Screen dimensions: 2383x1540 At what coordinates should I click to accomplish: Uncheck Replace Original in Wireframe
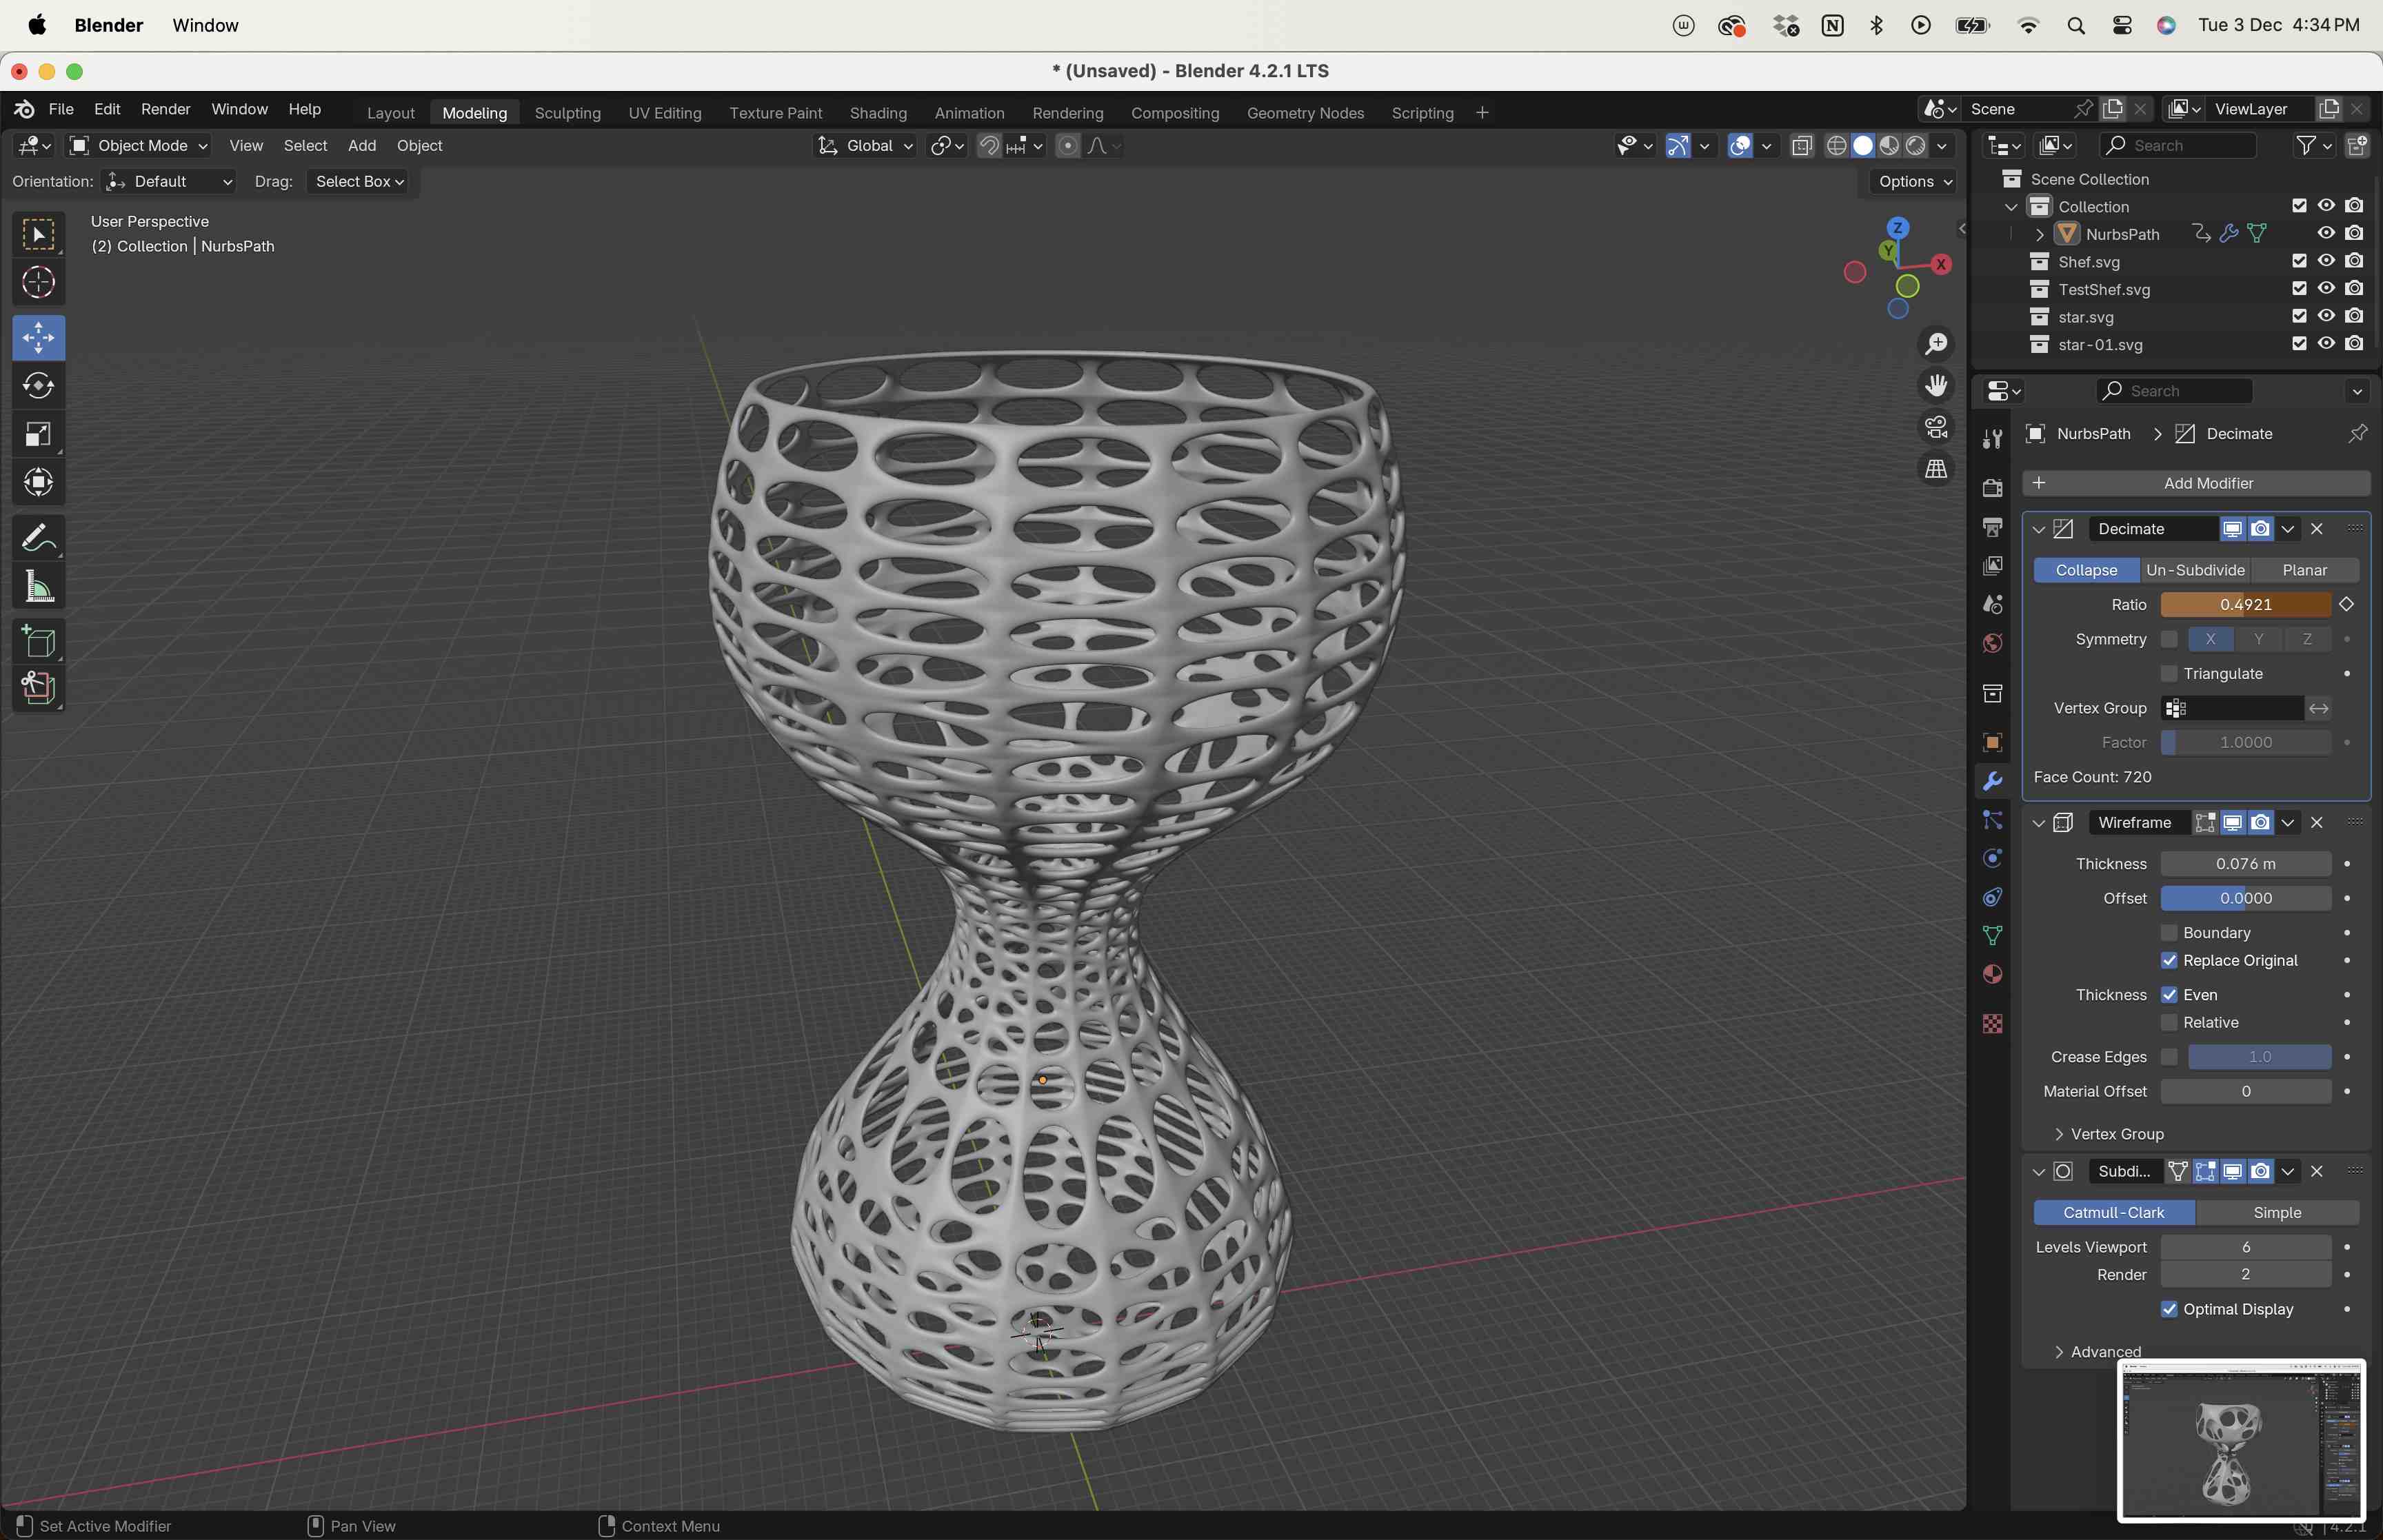pyautogui.click(x=2169, y=961)
